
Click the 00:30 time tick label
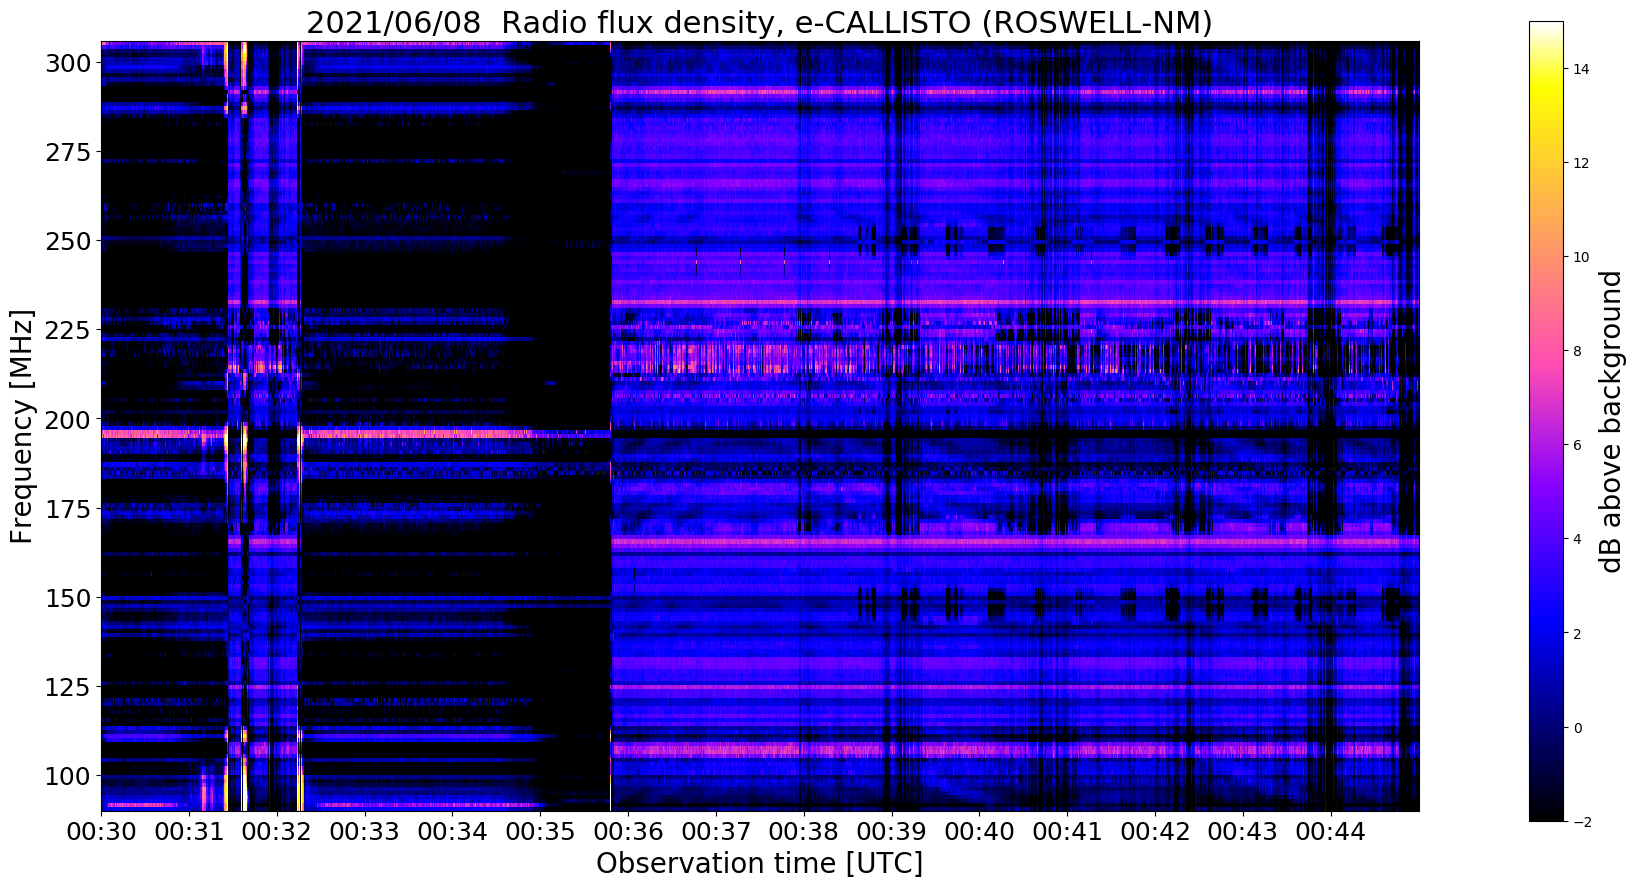pyautogui.click(x=101, y=831)
